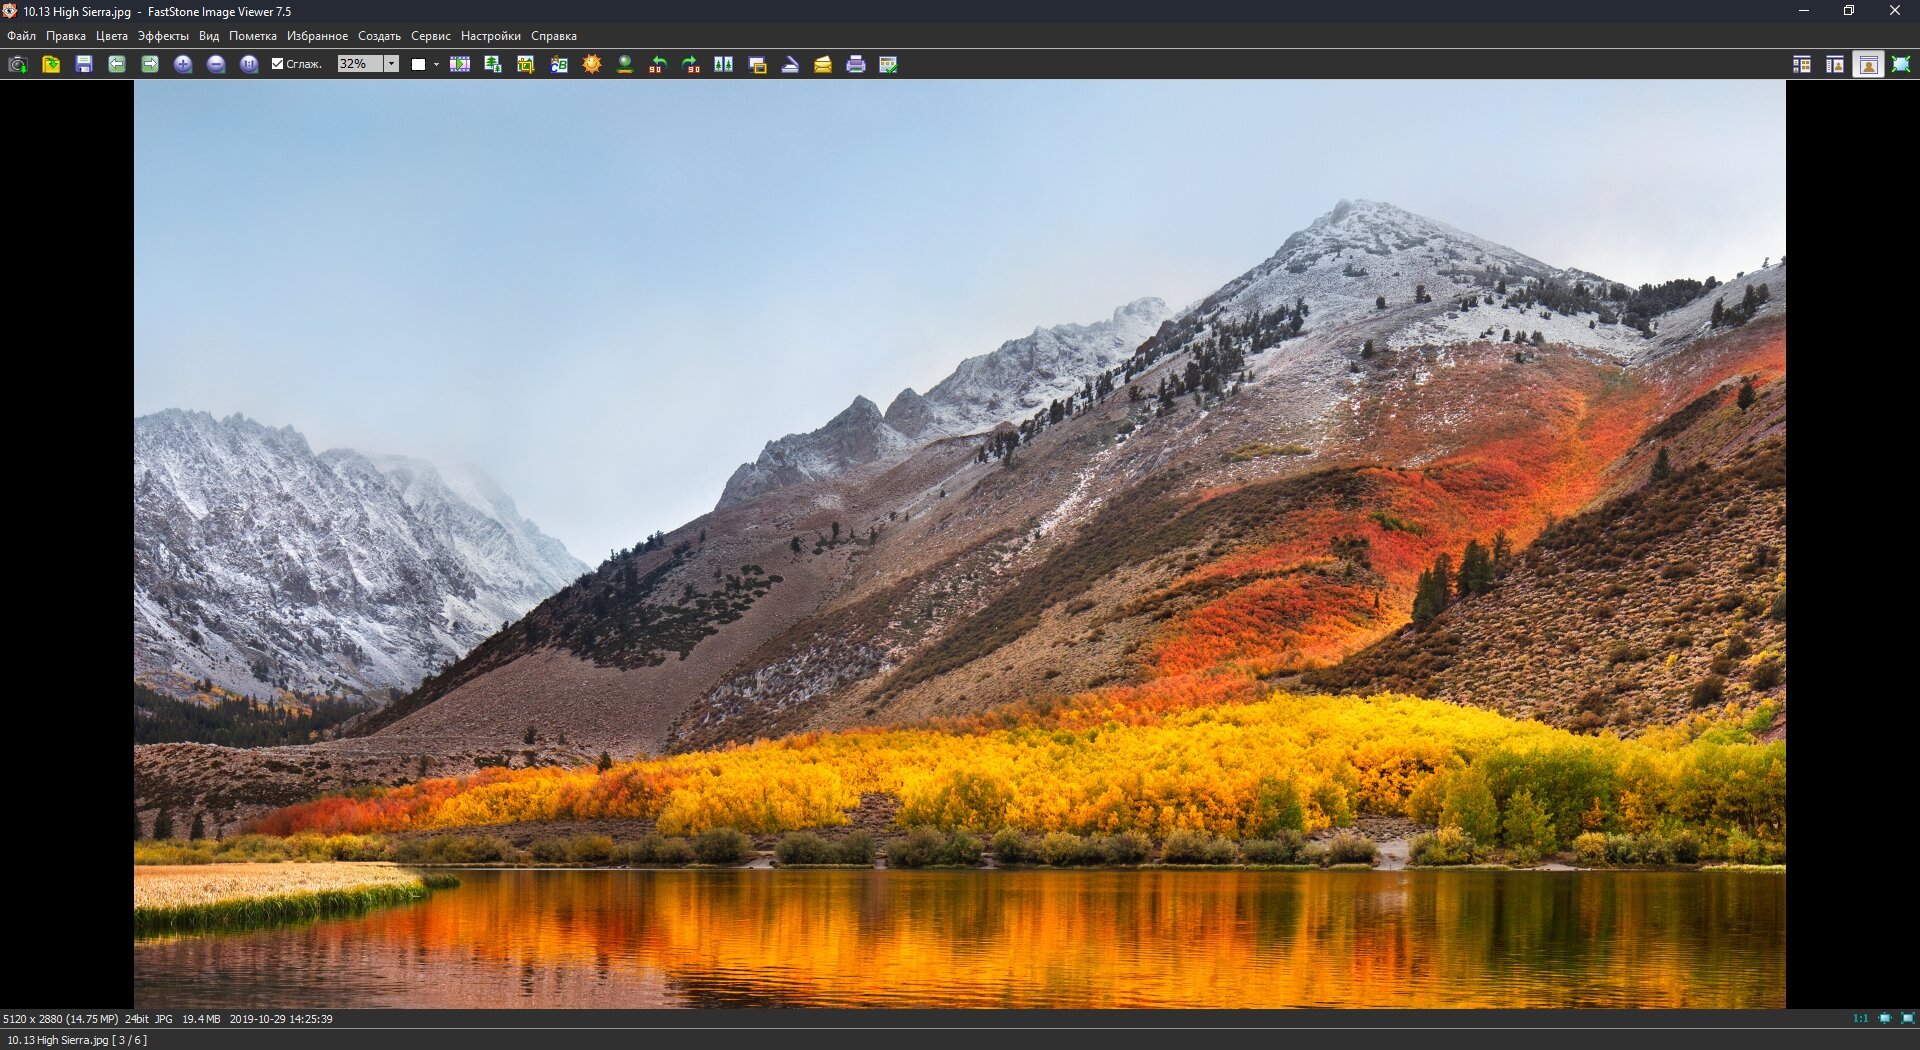The image size is (1920, 1050).
Task: Click the FastStone app icon in title bar
Action: [10, 11]
